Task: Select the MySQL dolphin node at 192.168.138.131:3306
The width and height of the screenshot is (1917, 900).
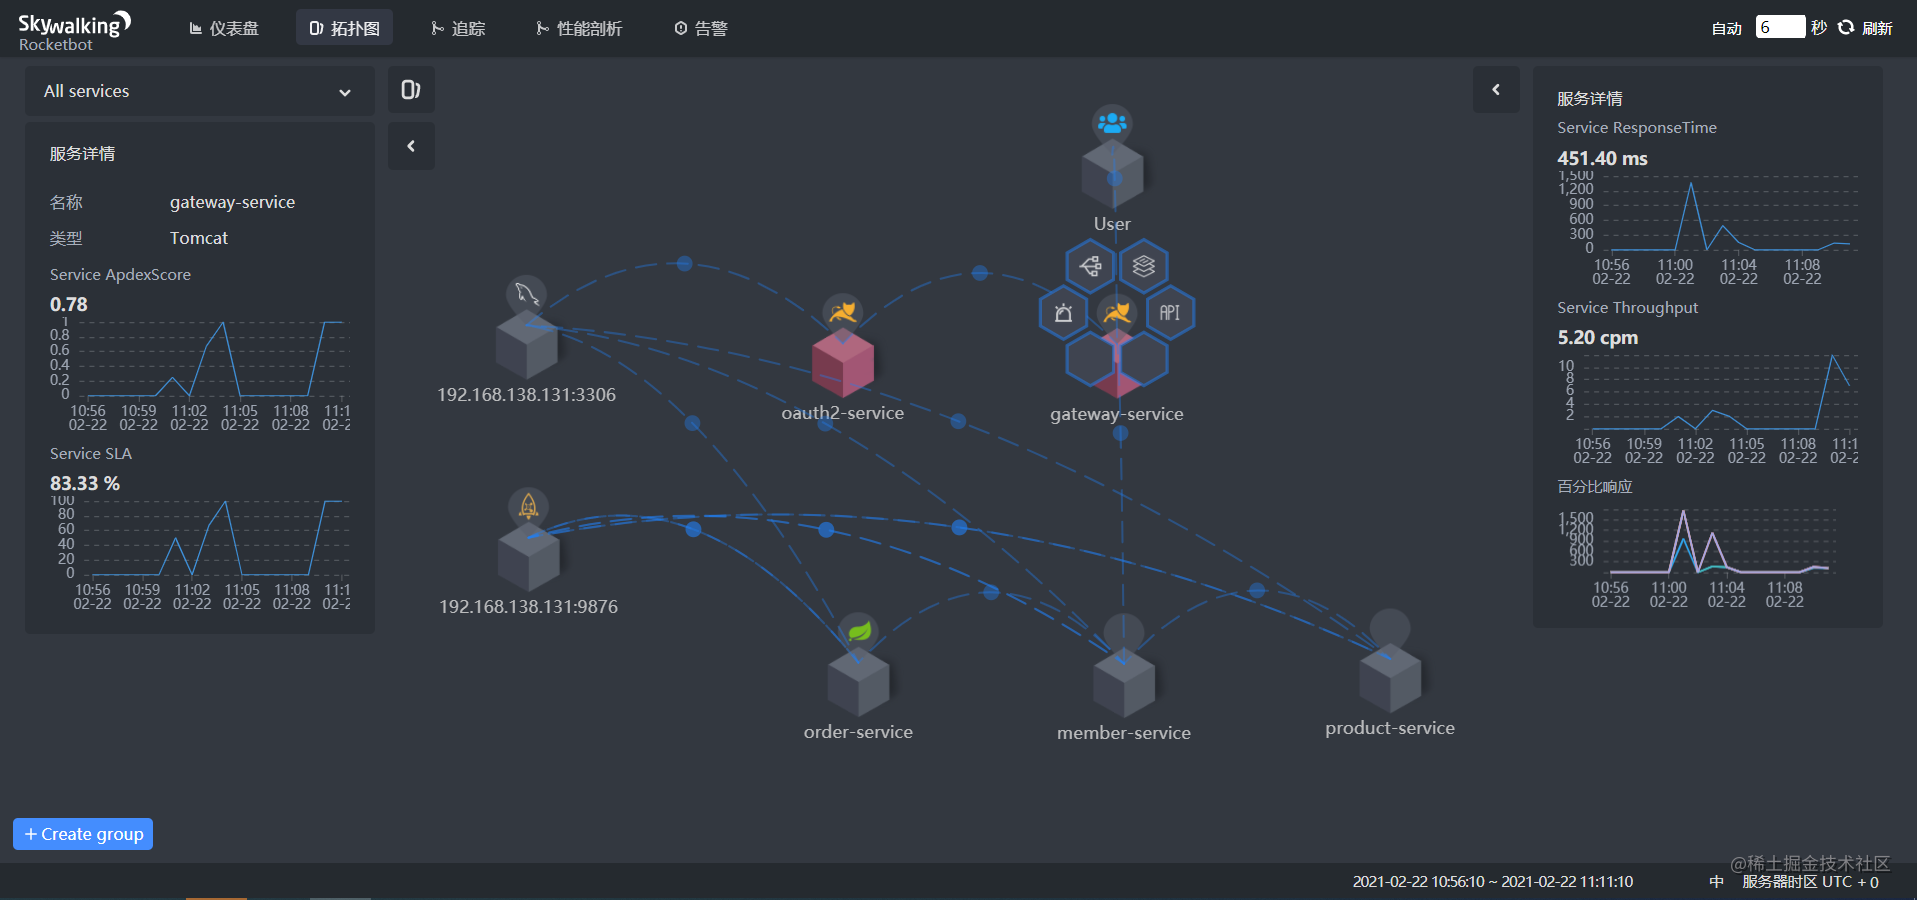Action: pyautogui.click(x=527, y=345)
